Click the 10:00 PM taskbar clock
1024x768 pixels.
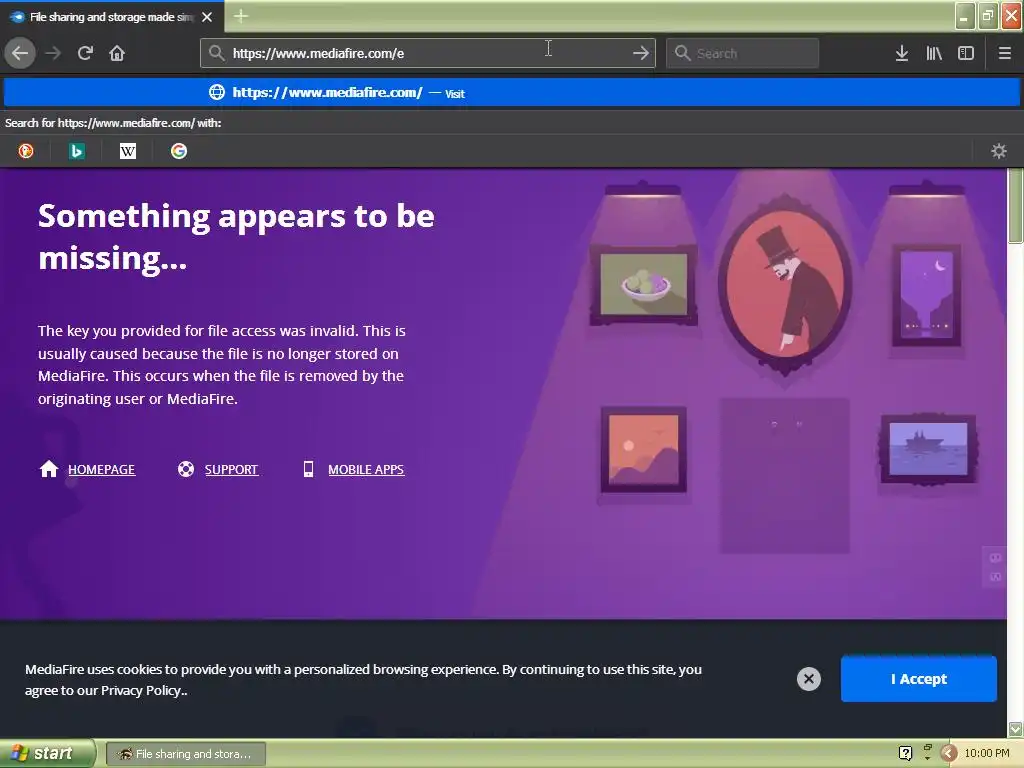coord(986,753)
